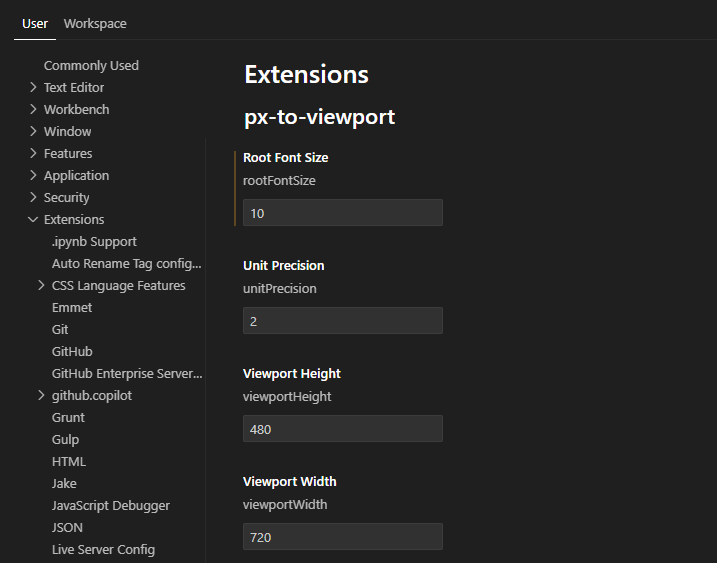Select Application in settings tree

[76, 176]
